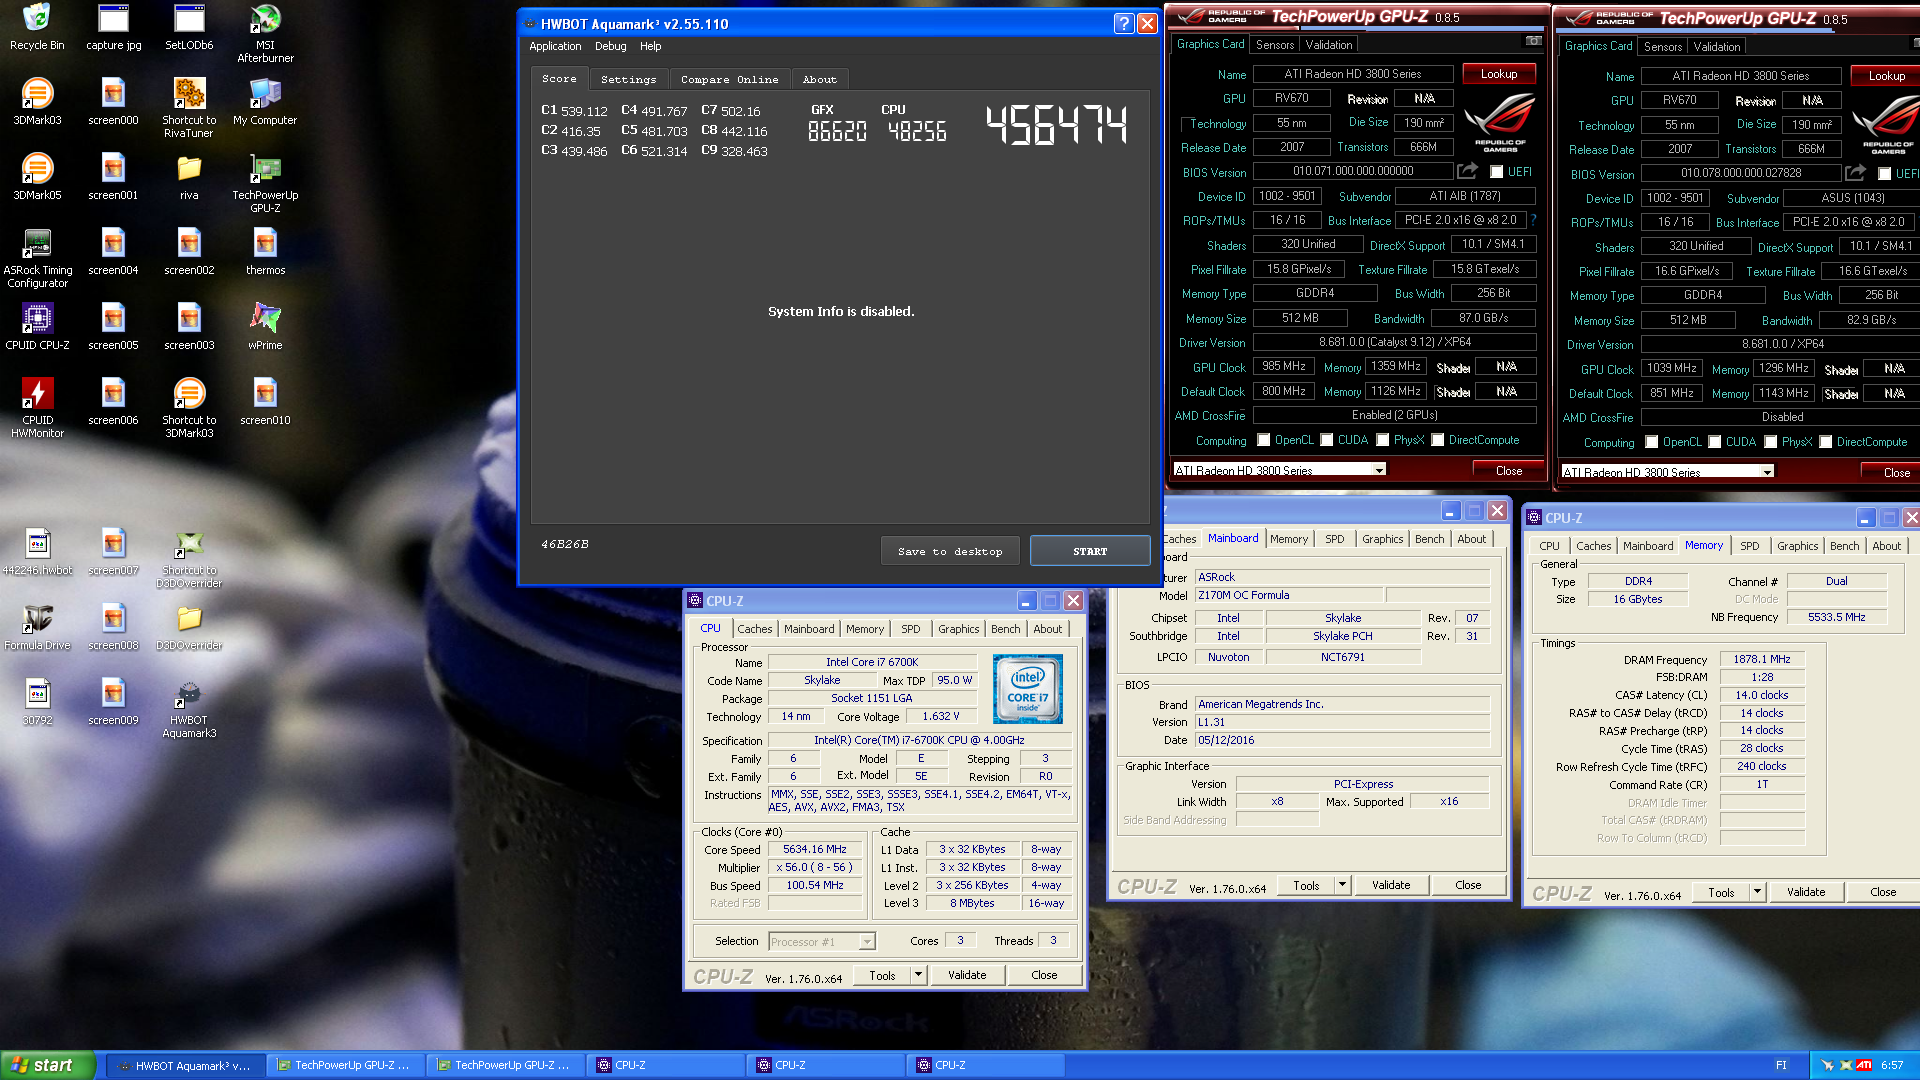The height and width of the screenshot is (1080, 1920).
Task: Click Close button in left GPU-Z
Action: (1508, 470)
